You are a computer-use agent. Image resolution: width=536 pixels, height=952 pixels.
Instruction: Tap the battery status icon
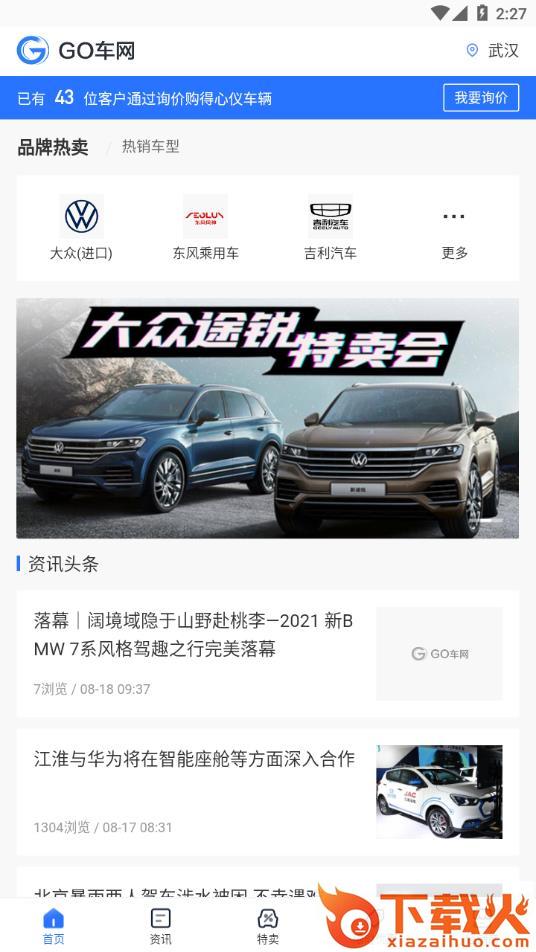tap(482, 13)
